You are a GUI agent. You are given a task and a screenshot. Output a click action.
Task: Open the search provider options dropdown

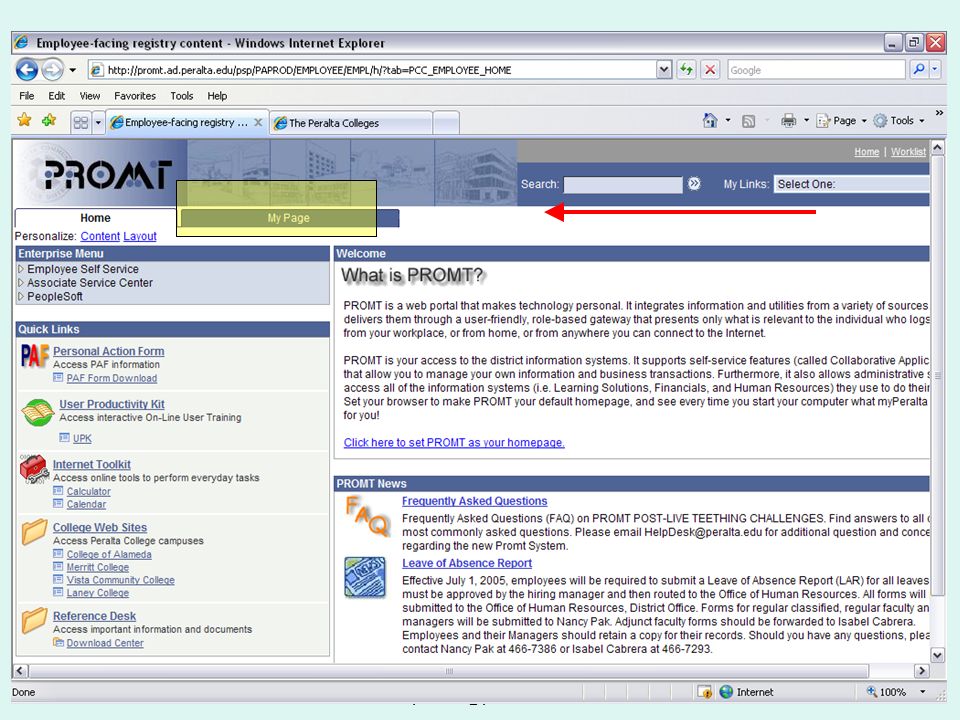pos(935,69)
